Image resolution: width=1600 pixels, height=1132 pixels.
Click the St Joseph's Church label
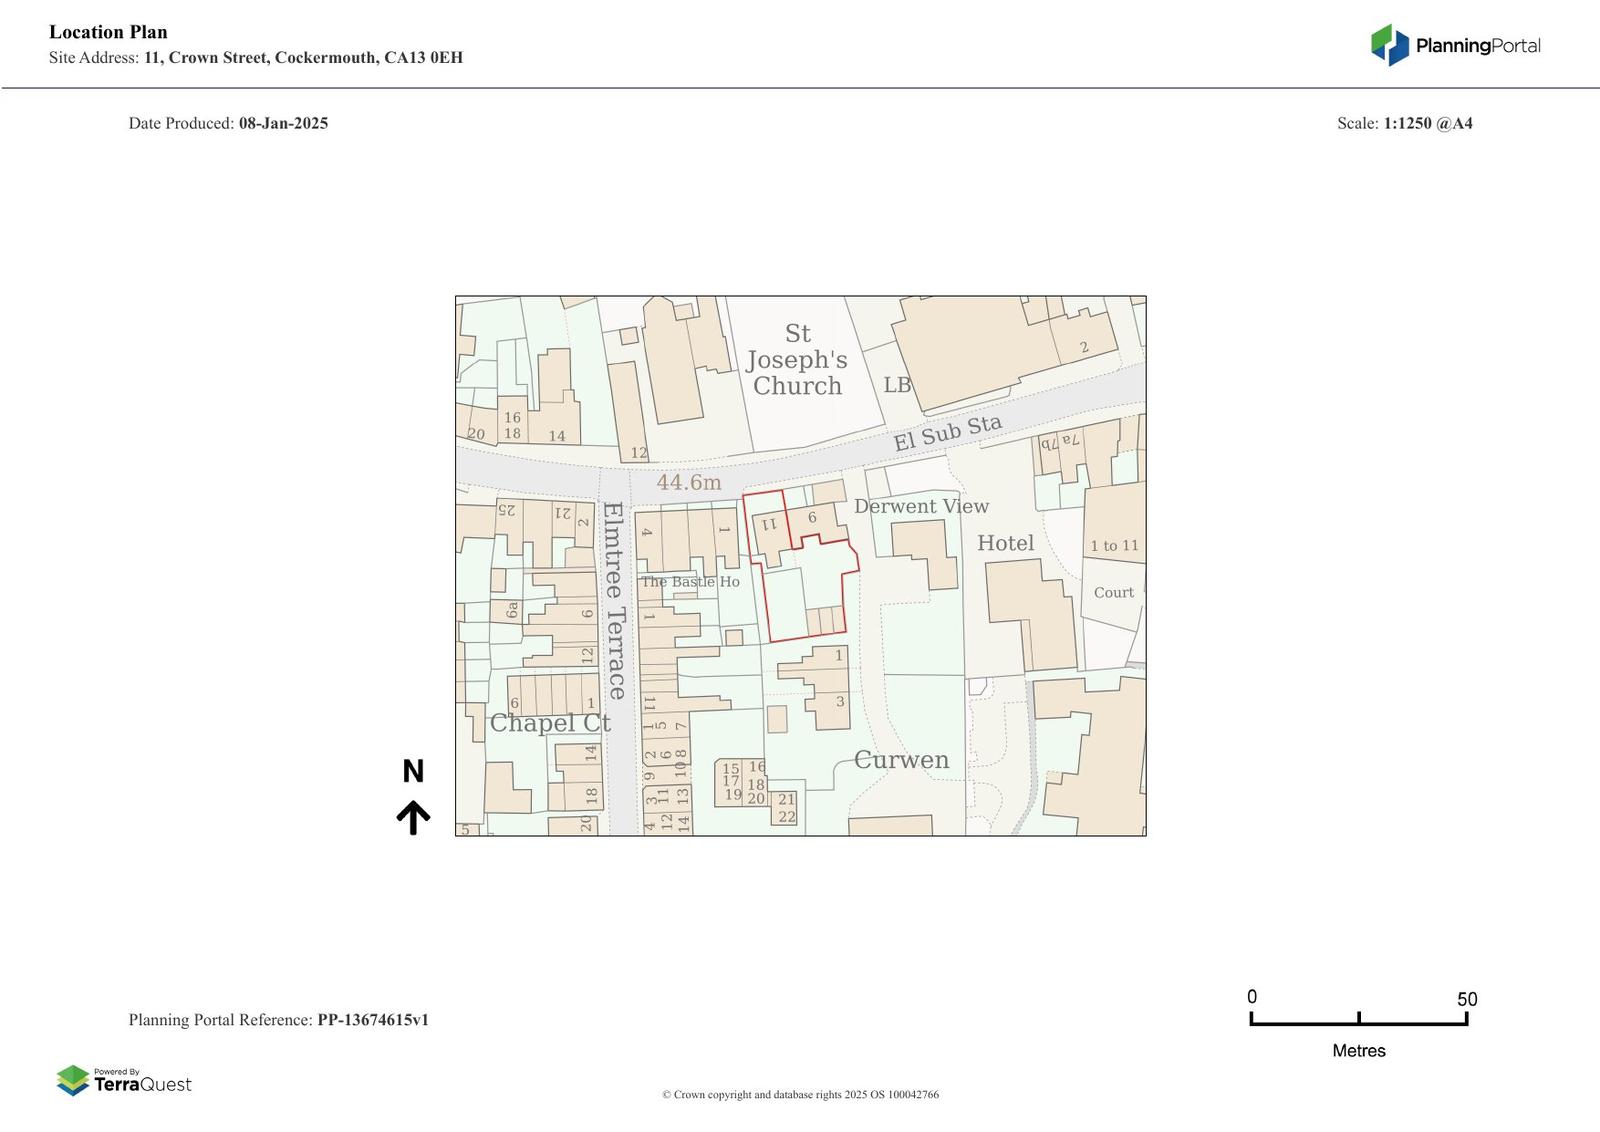tap(797, 360)
